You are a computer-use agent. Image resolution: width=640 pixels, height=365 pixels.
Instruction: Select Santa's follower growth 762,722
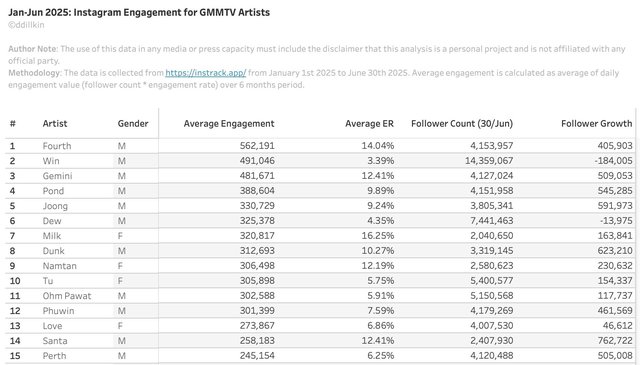(x=615, y=341)
